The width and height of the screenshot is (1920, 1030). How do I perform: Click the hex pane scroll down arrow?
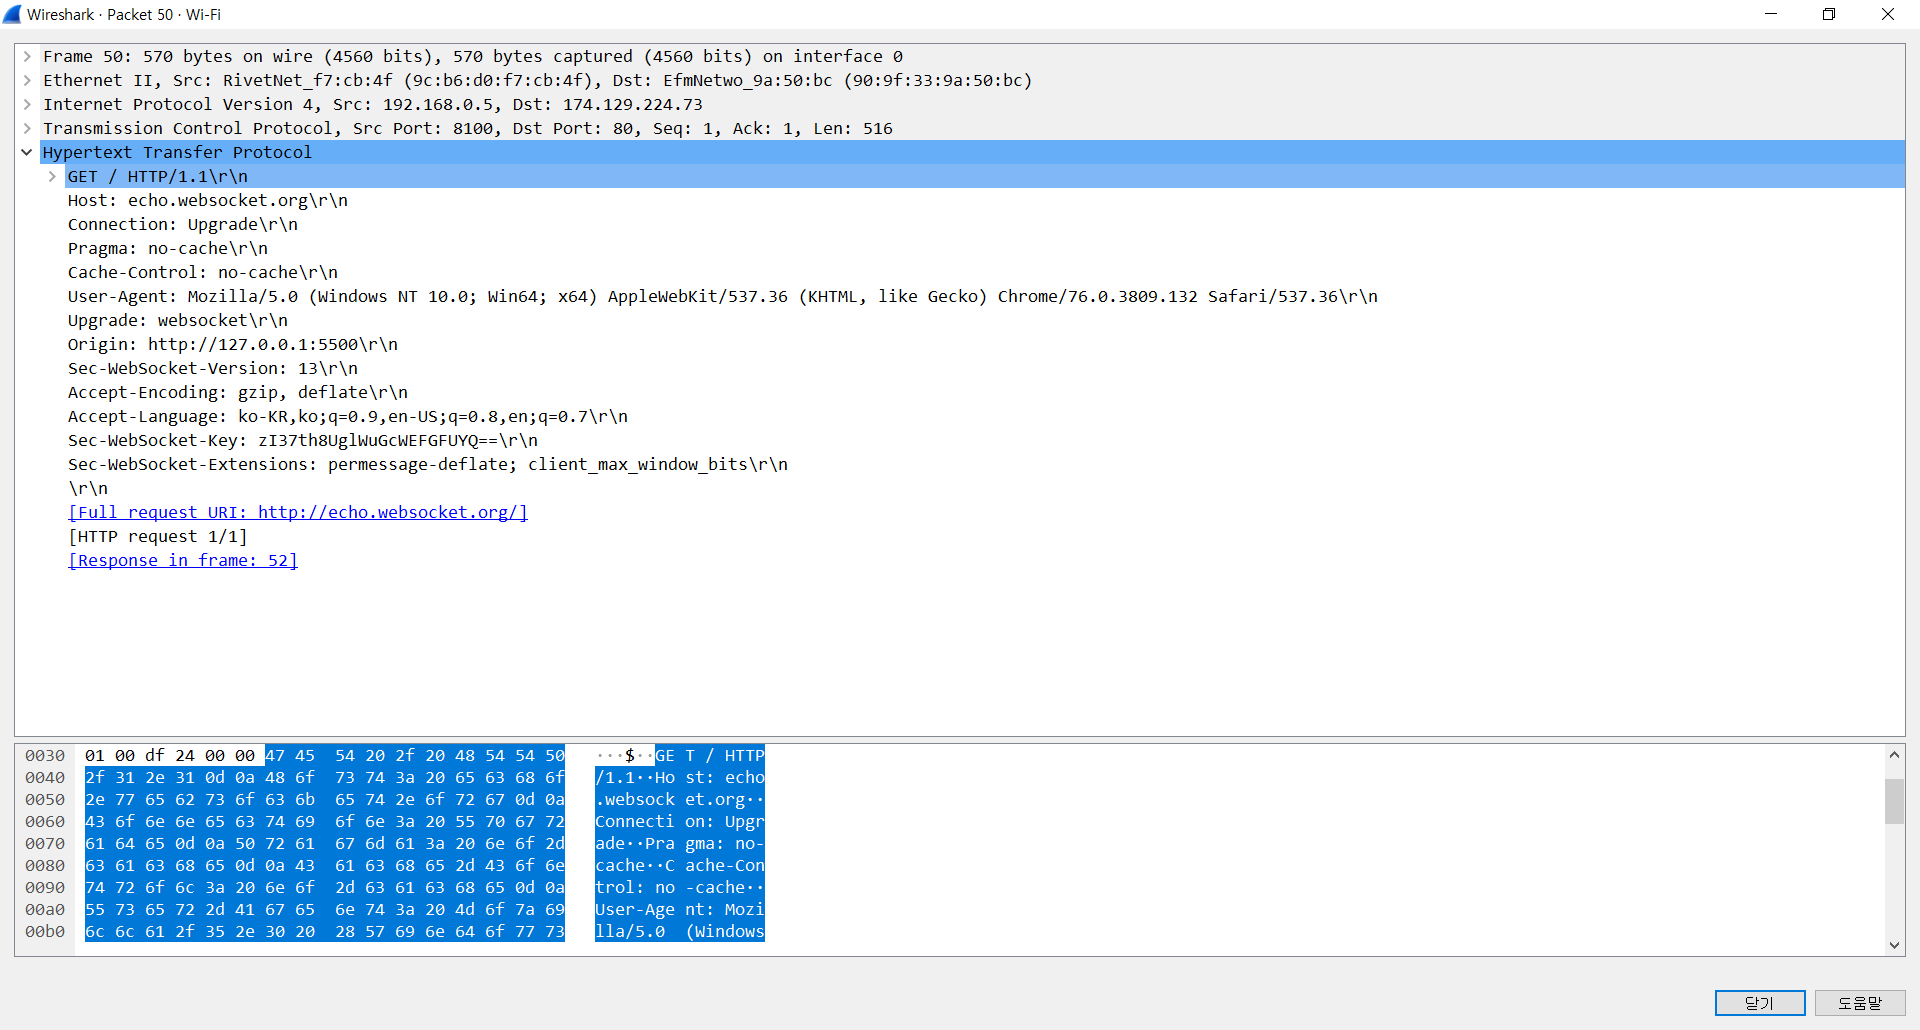[x=1894, y=944]
